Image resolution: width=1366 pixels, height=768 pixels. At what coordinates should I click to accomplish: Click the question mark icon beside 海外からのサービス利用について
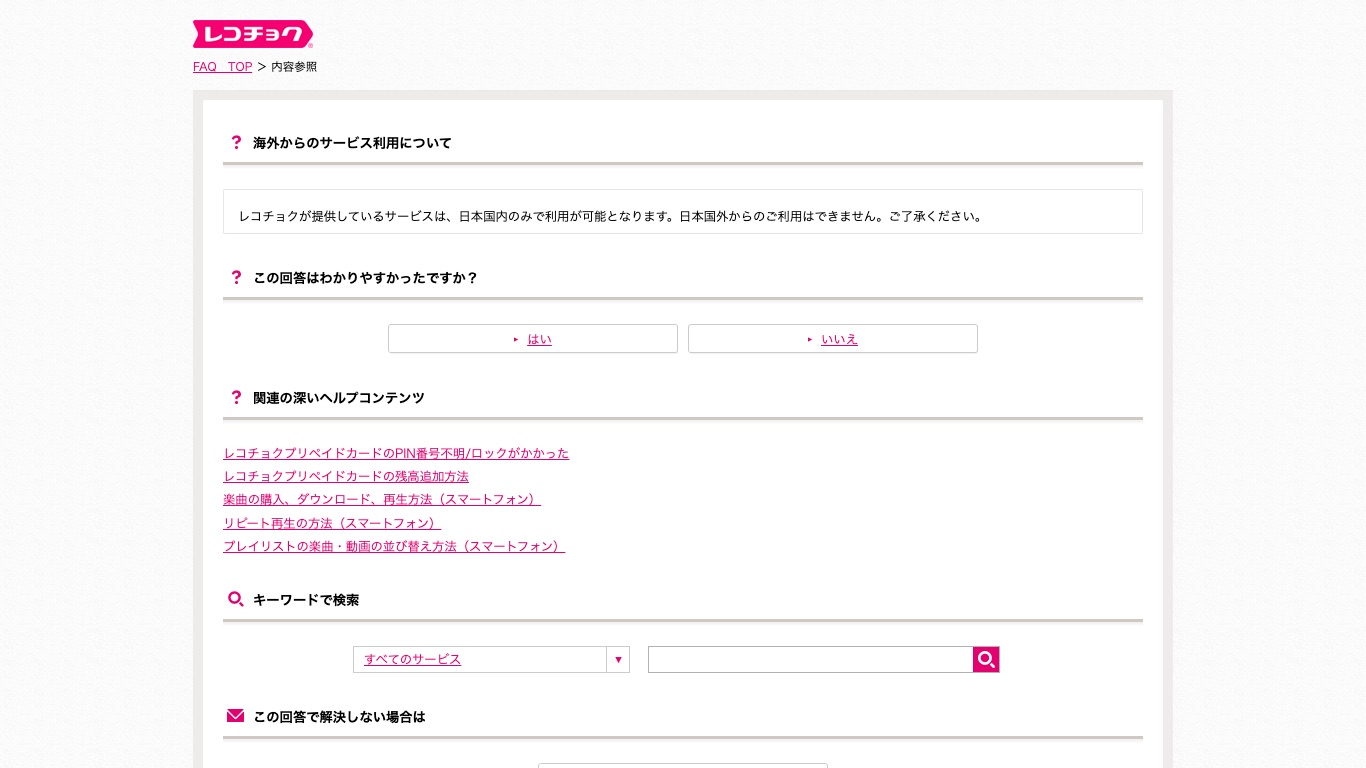(x=236, y=143)
